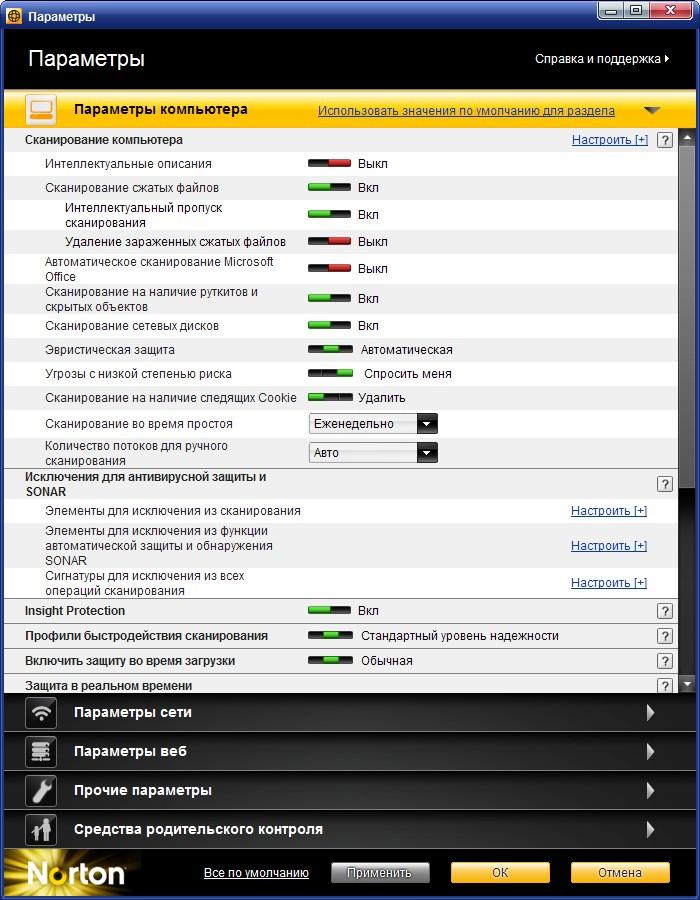This screenshot has height=900, width=700.
Task: Adjust Профили быстродействия сканирования slider
Action: tap(330, 635)
